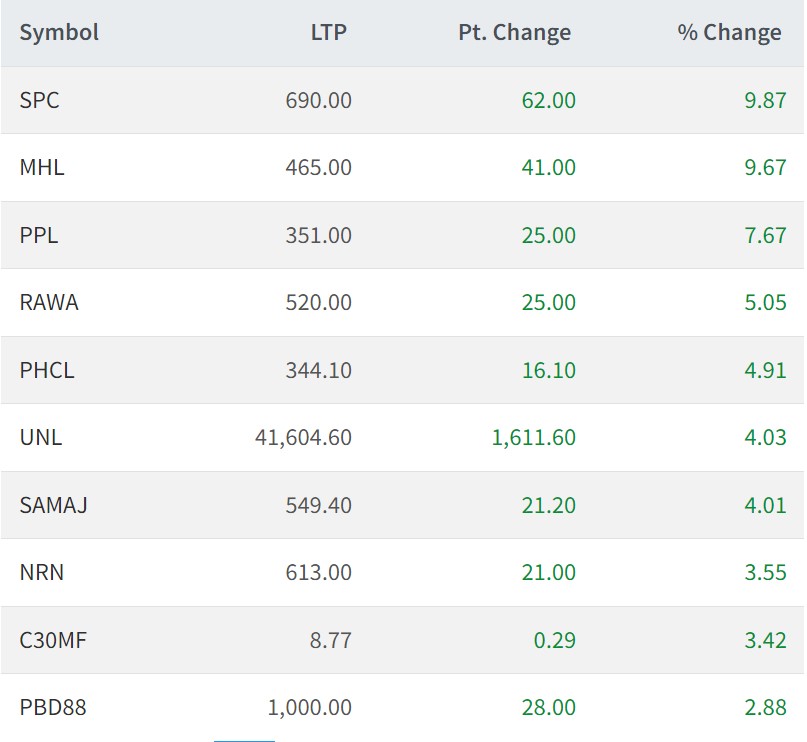Screen dimensions: 807x742
Task: Select the NRN symbol row link
Action: (x=42, y=572)
